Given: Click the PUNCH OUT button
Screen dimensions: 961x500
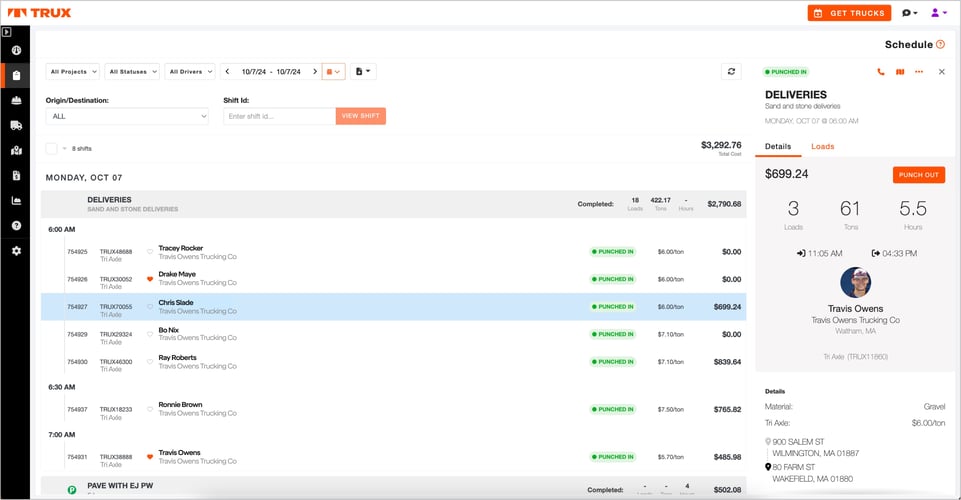Looking at the screenshot, I should click(x=919, y=175).
